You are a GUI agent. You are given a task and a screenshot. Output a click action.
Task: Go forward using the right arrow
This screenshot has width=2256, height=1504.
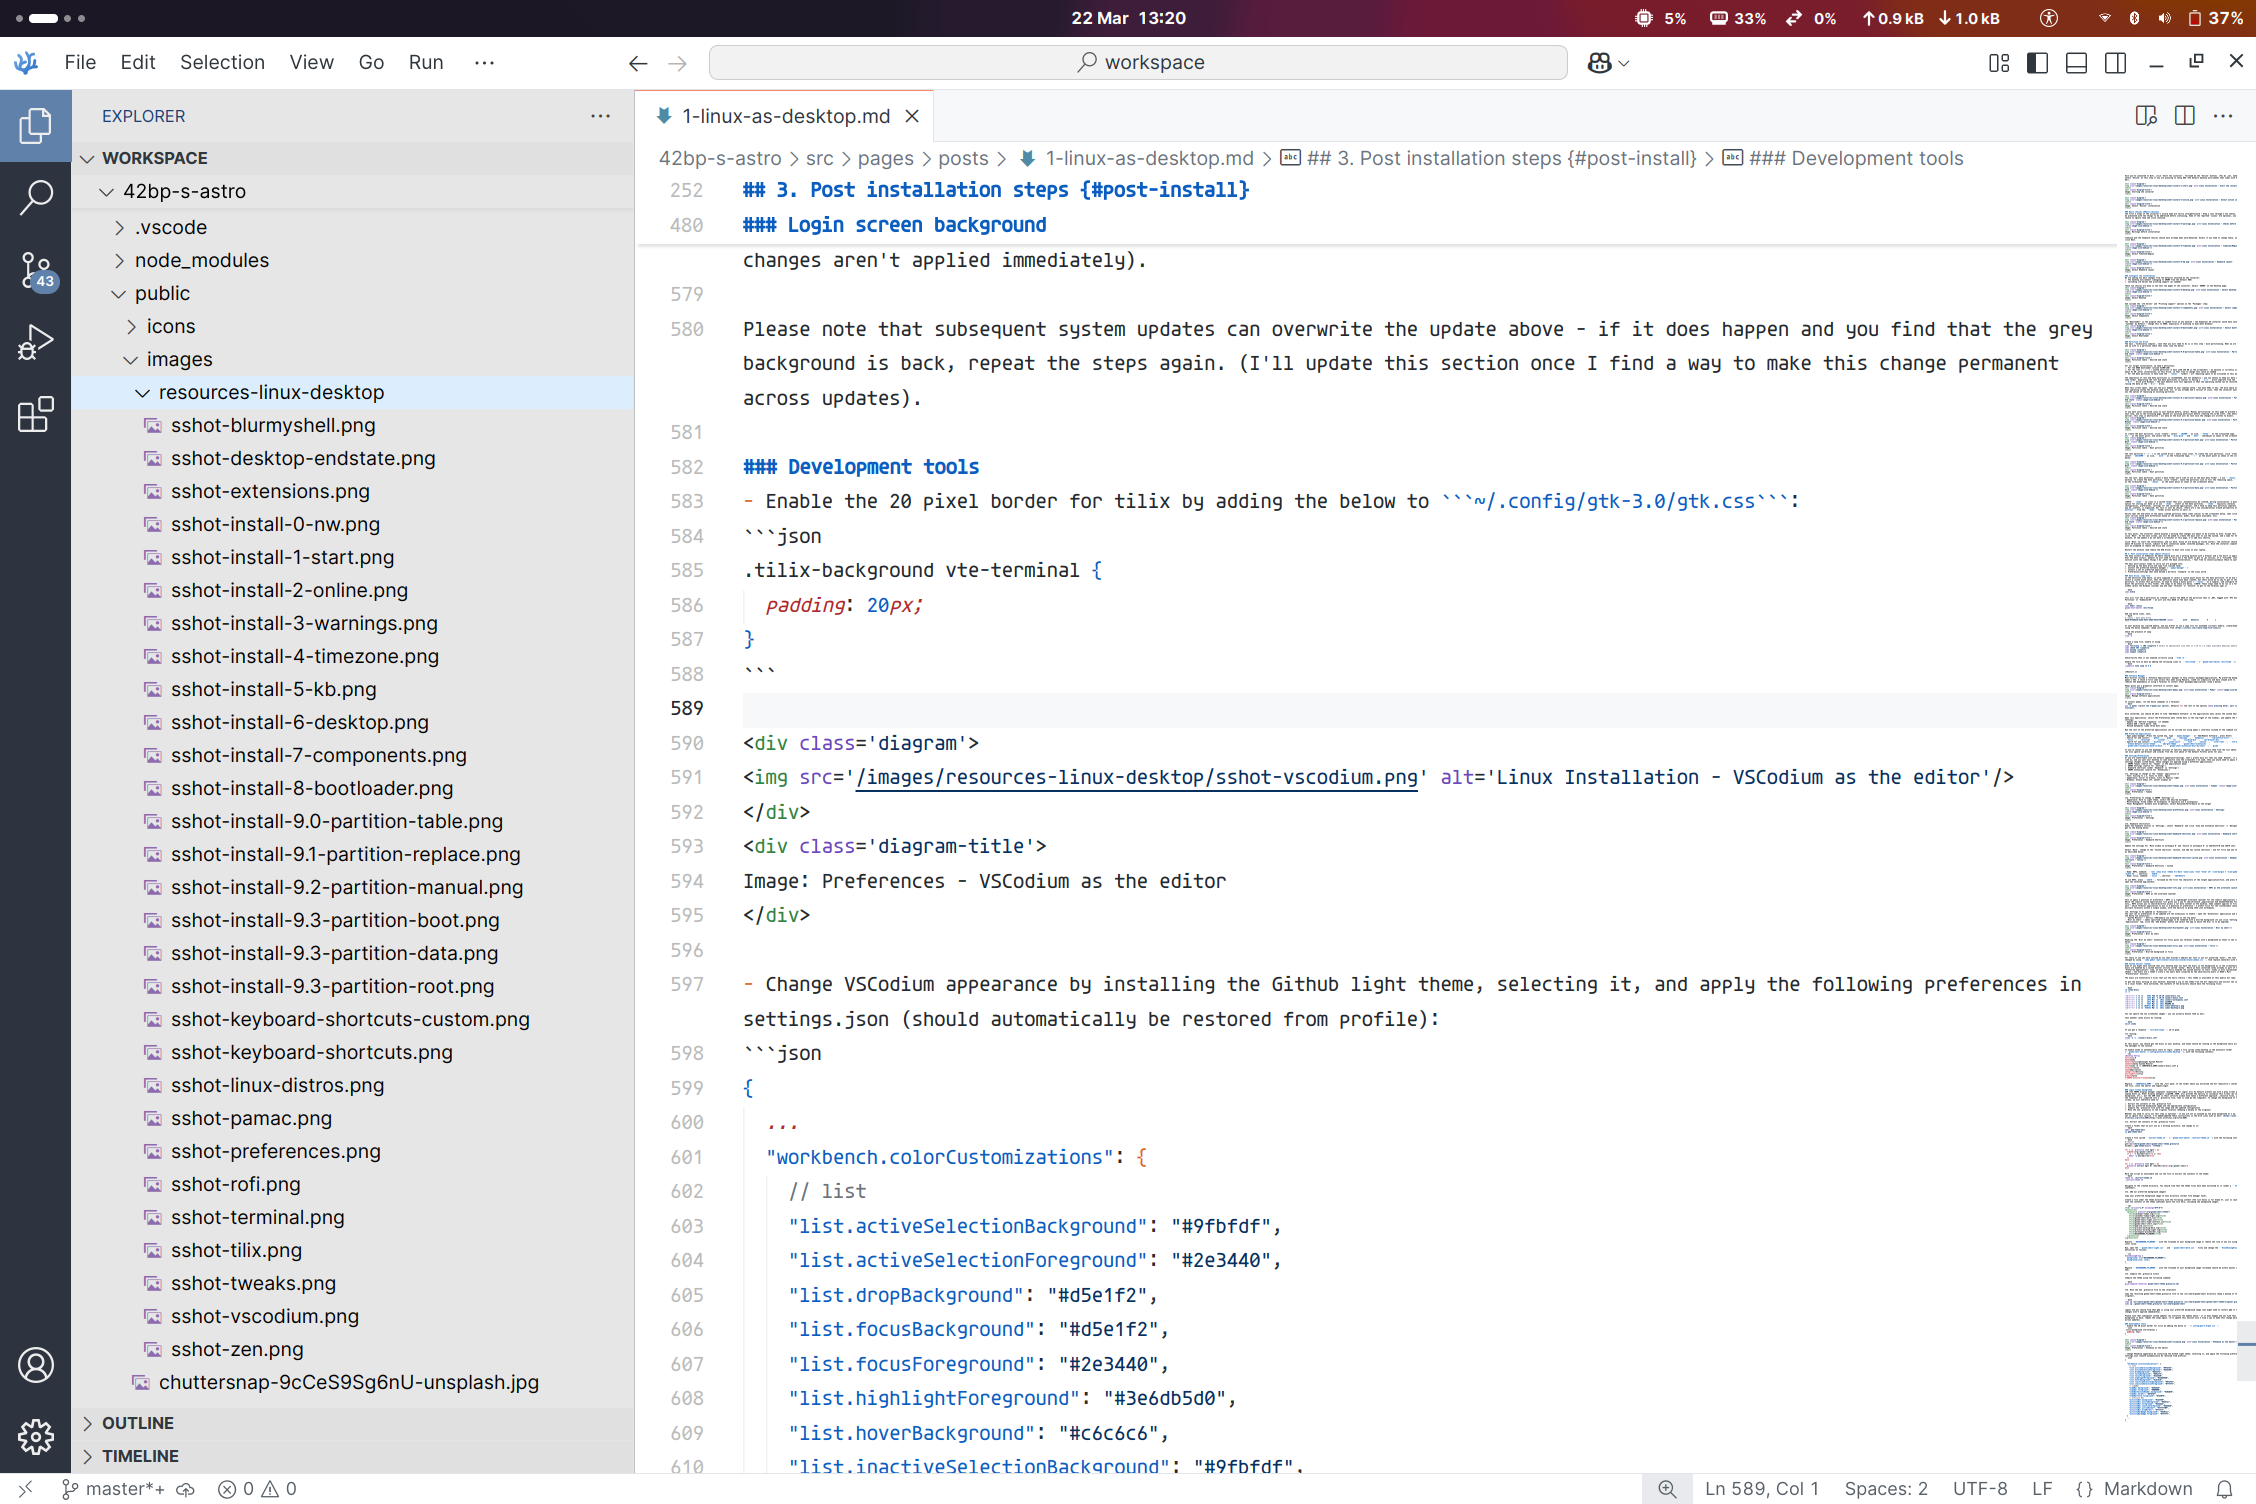point(678,63)
